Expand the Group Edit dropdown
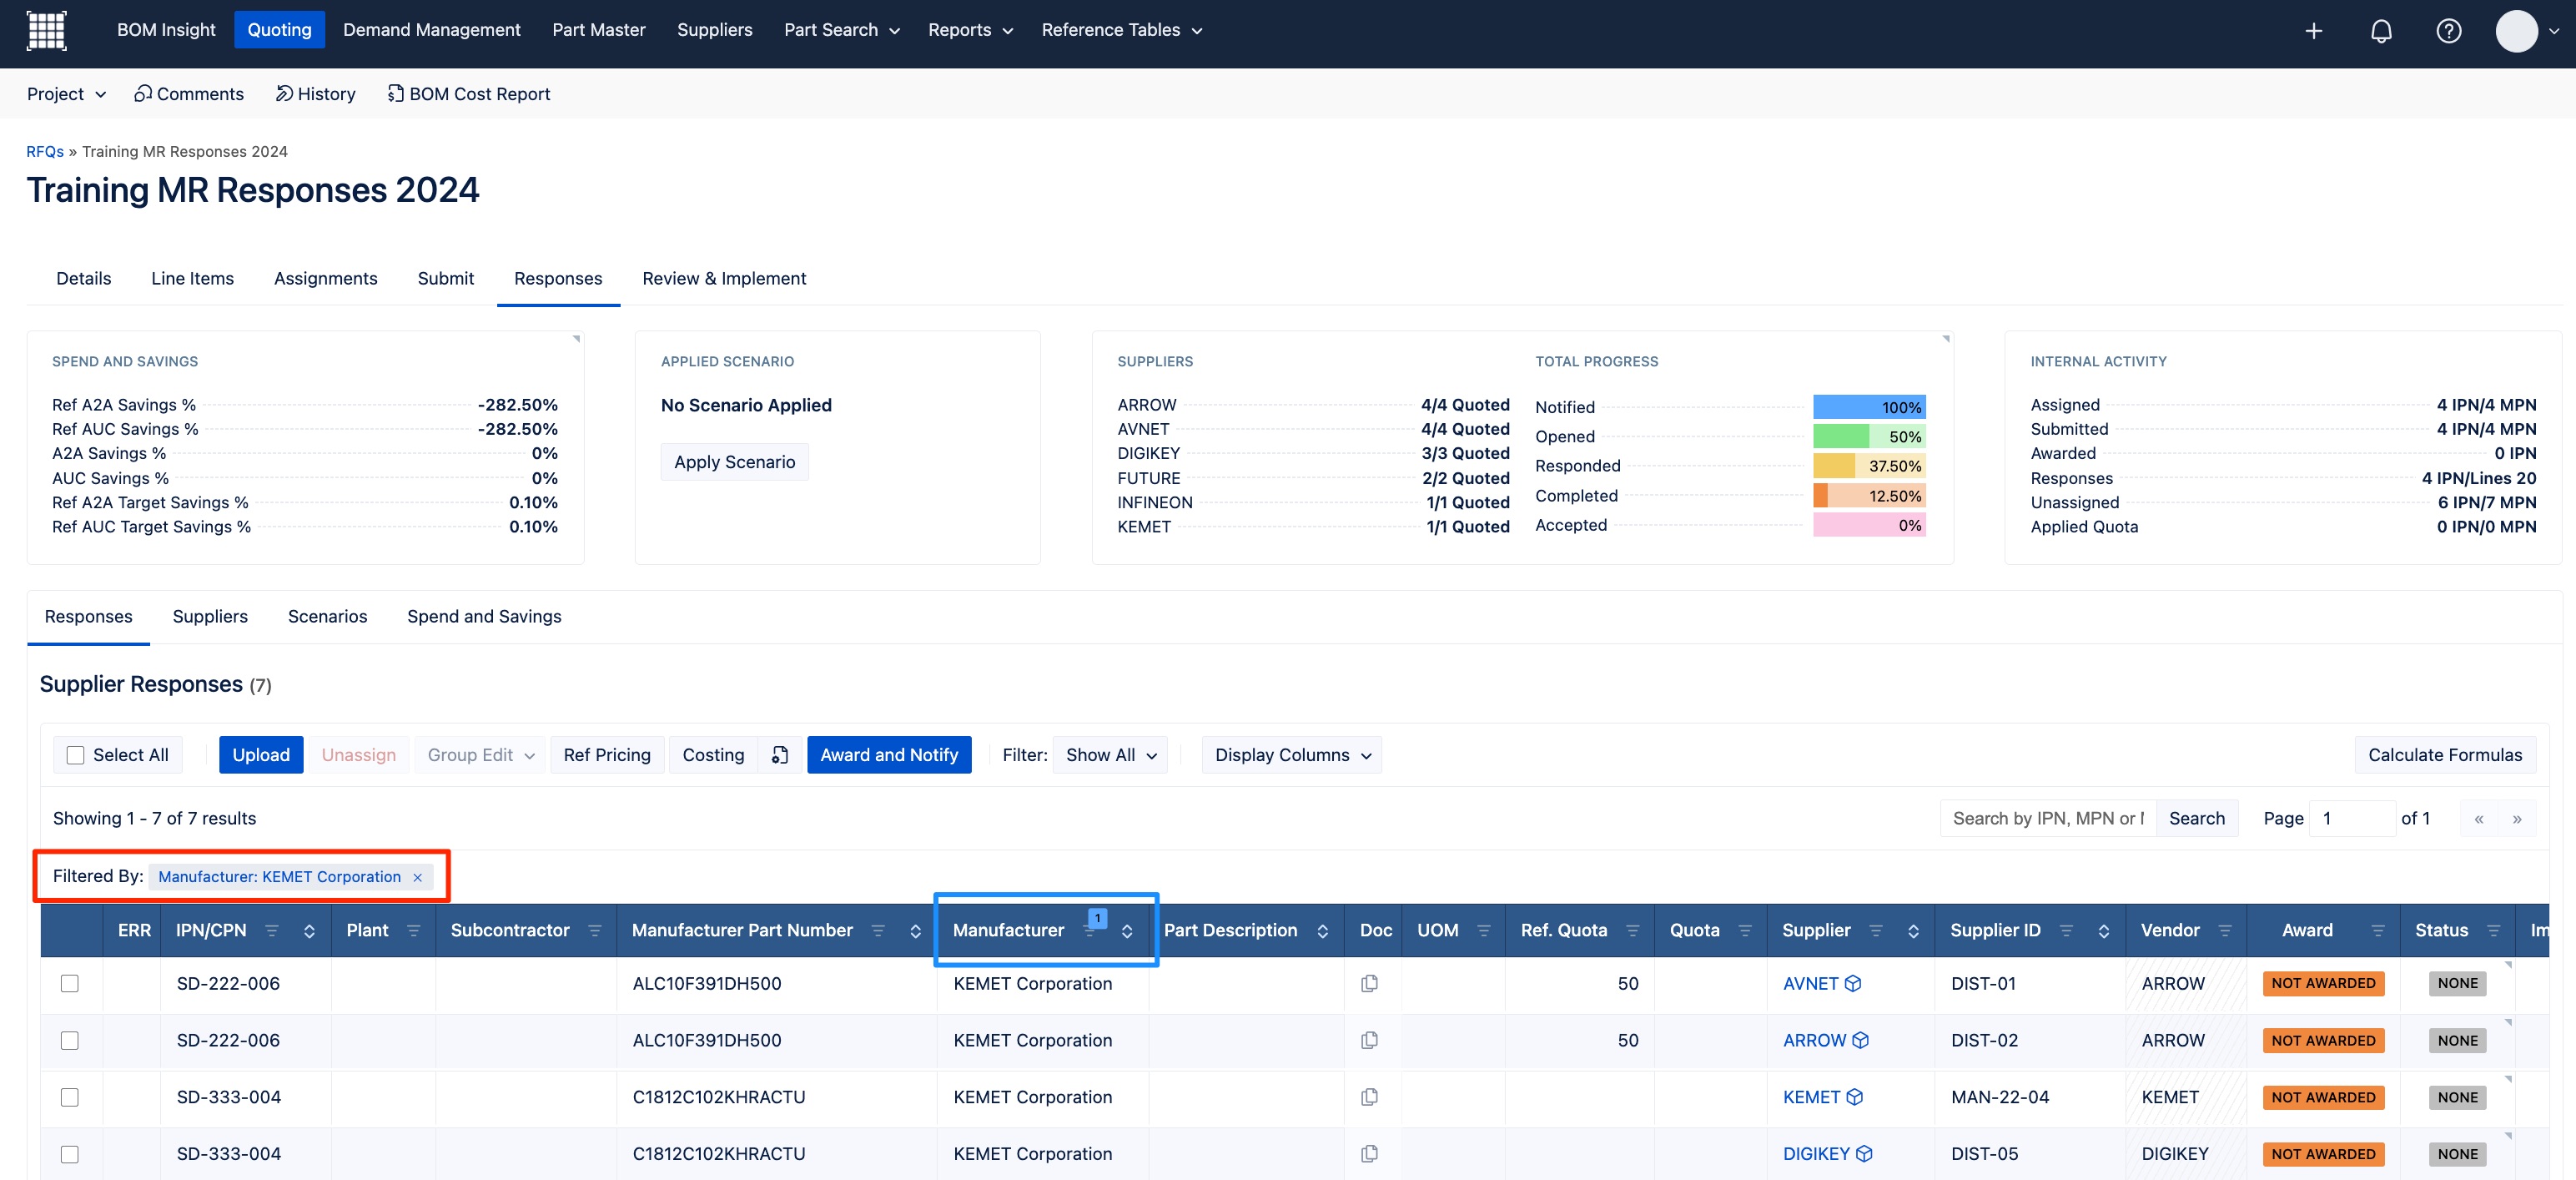 pyautogui.click(x=481, y=755)
